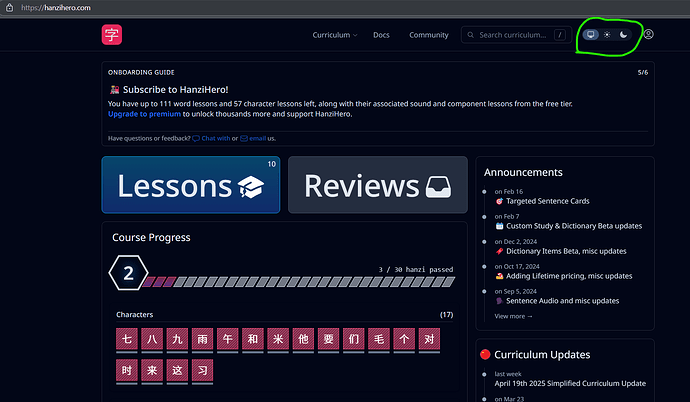Open the character tile 七
This screenshot has height=402, width=690.
pyautogui.click(x=127, y=339)
